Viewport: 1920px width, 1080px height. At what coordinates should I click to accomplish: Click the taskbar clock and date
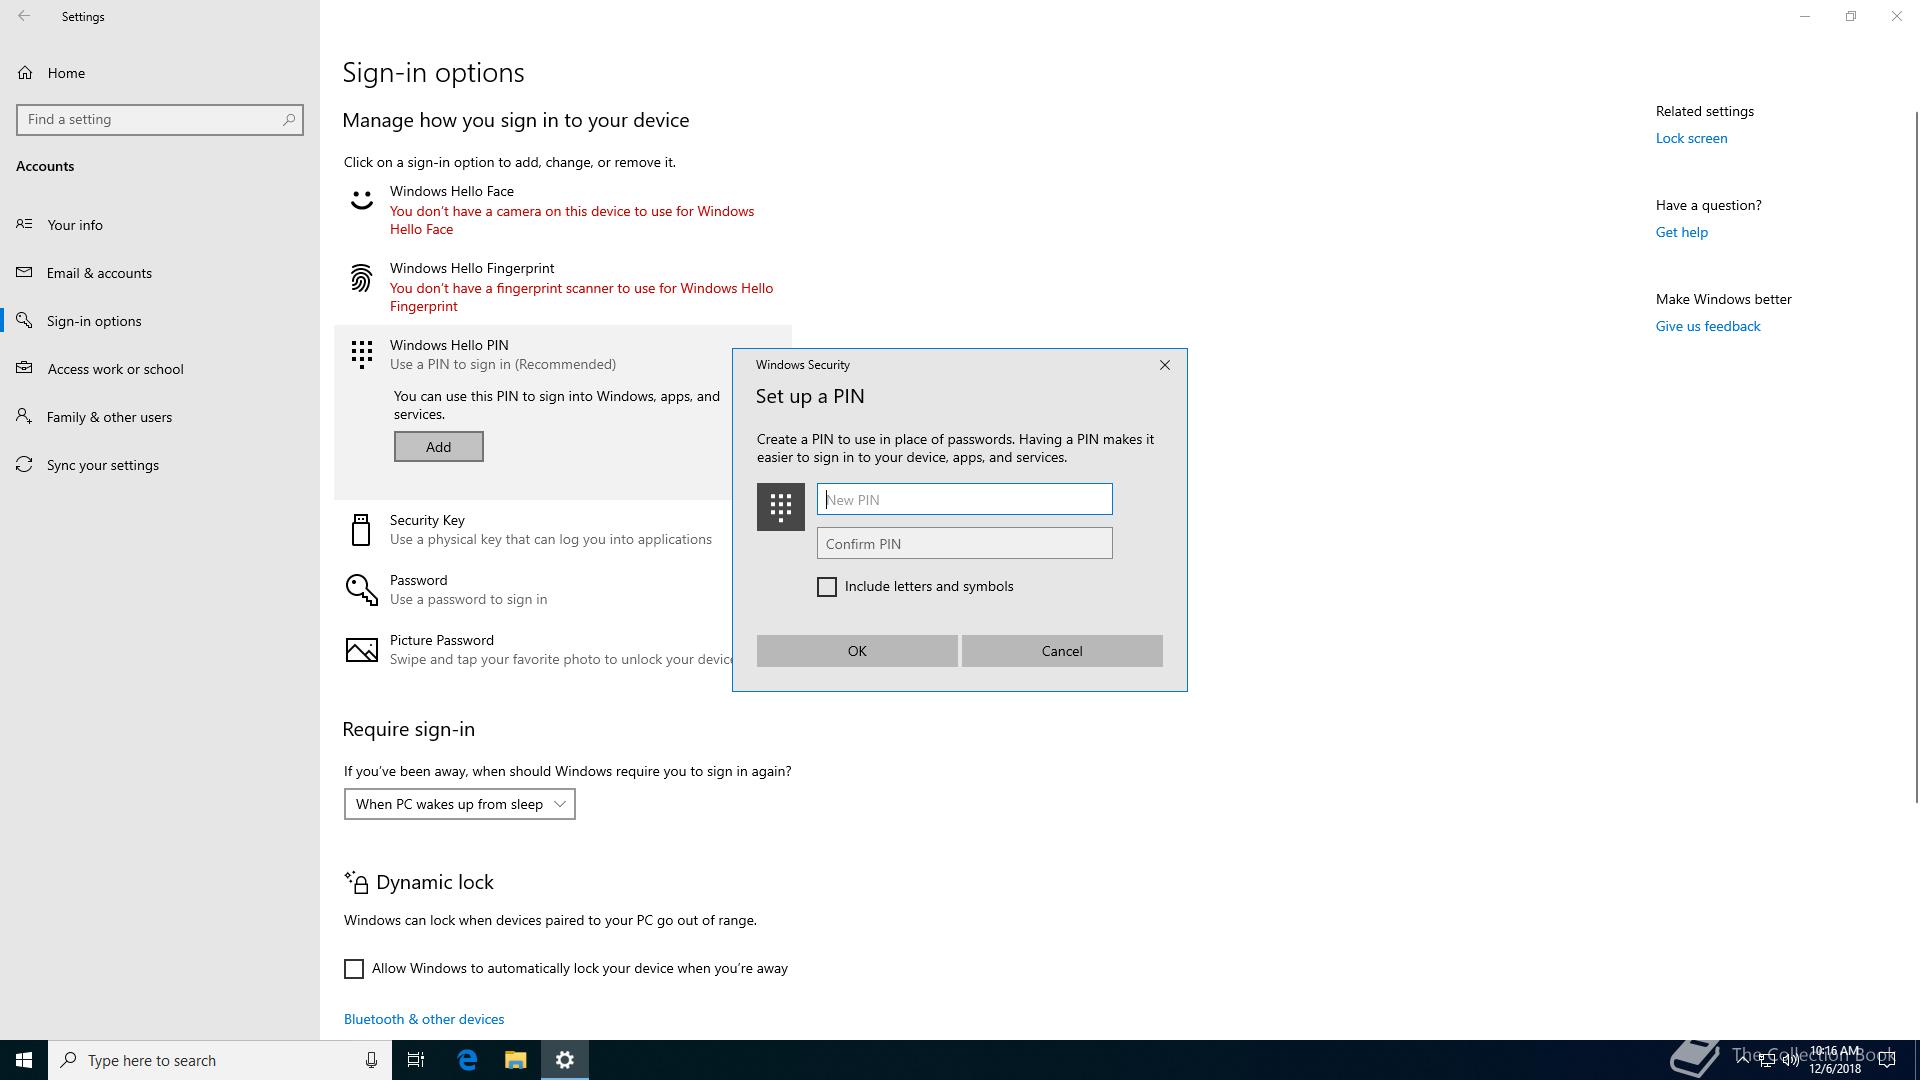click(1835, 1060)
